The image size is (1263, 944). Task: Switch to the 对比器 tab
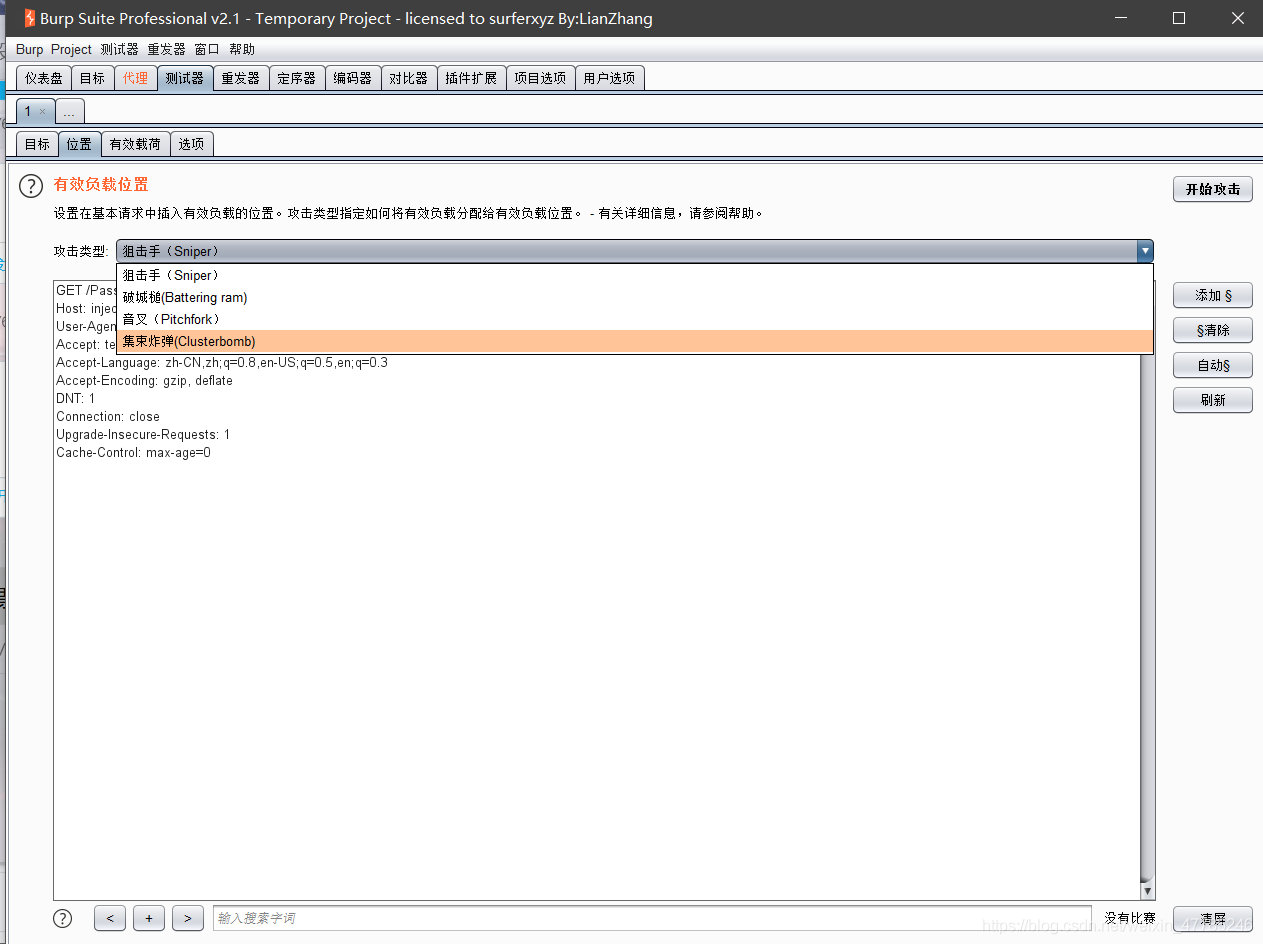click(408, 78)
